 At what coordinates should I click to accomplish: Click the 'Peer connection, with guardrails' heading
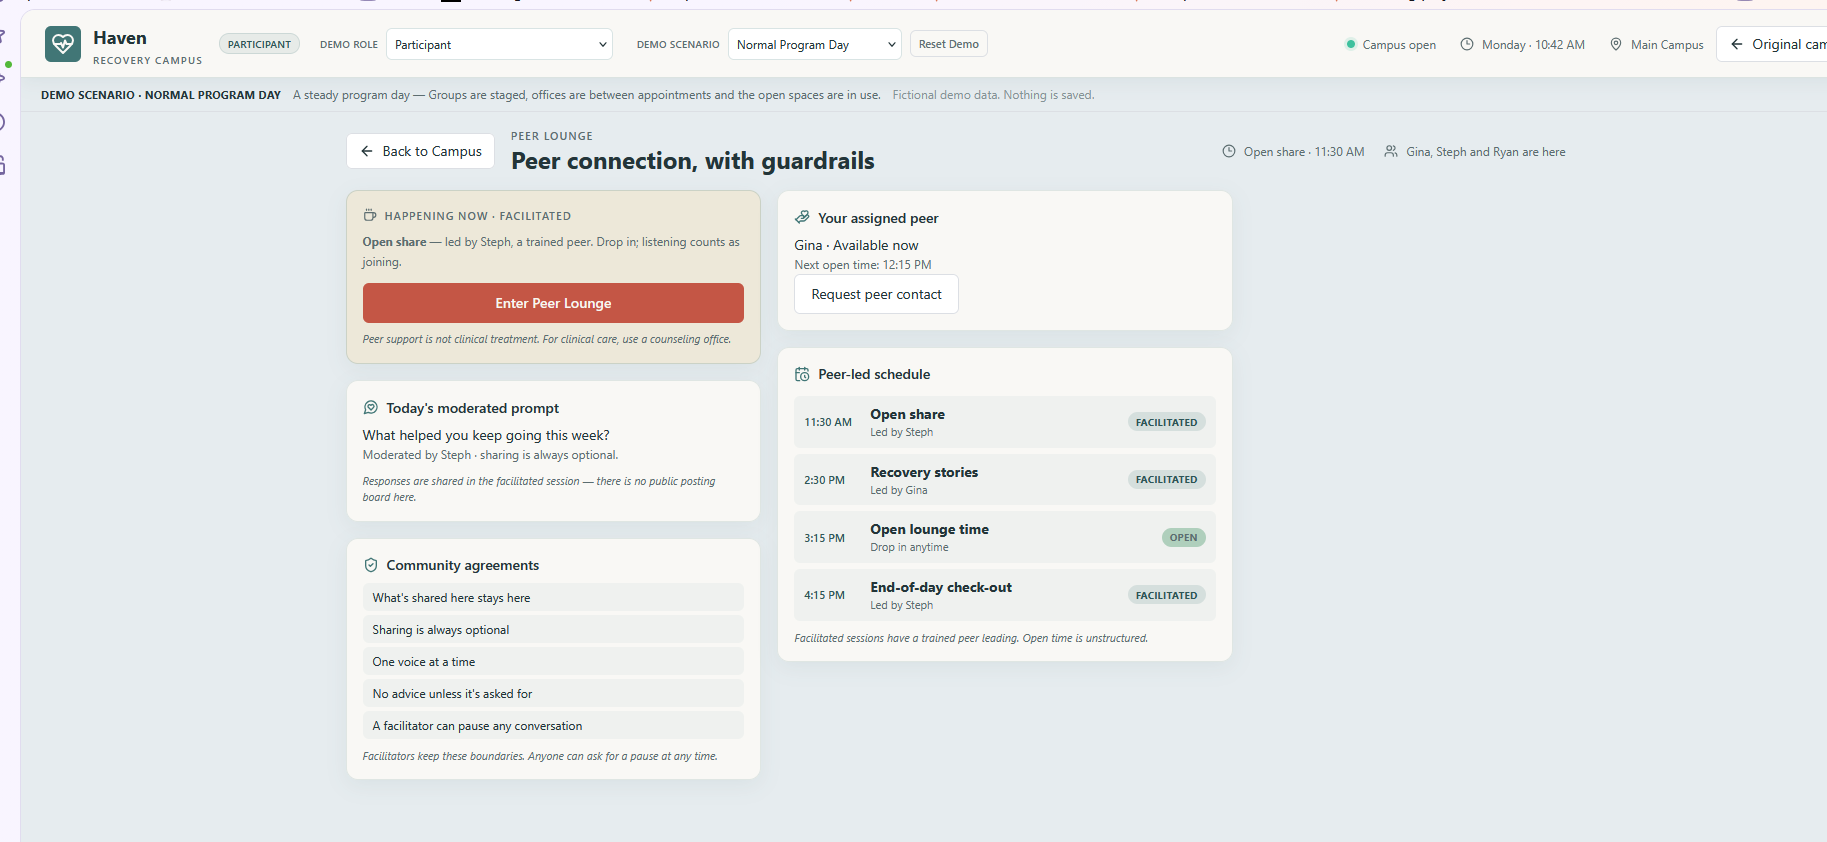[x=693, y=161]
